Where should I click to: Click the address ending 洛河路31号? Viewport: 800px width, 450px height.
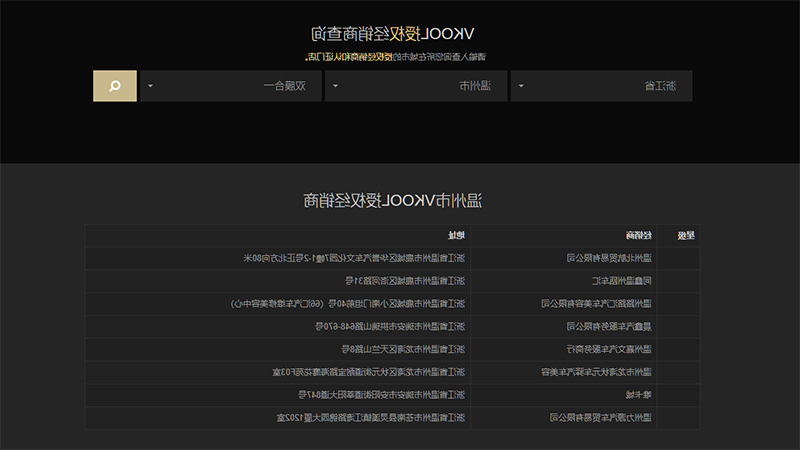pos(405,281)
